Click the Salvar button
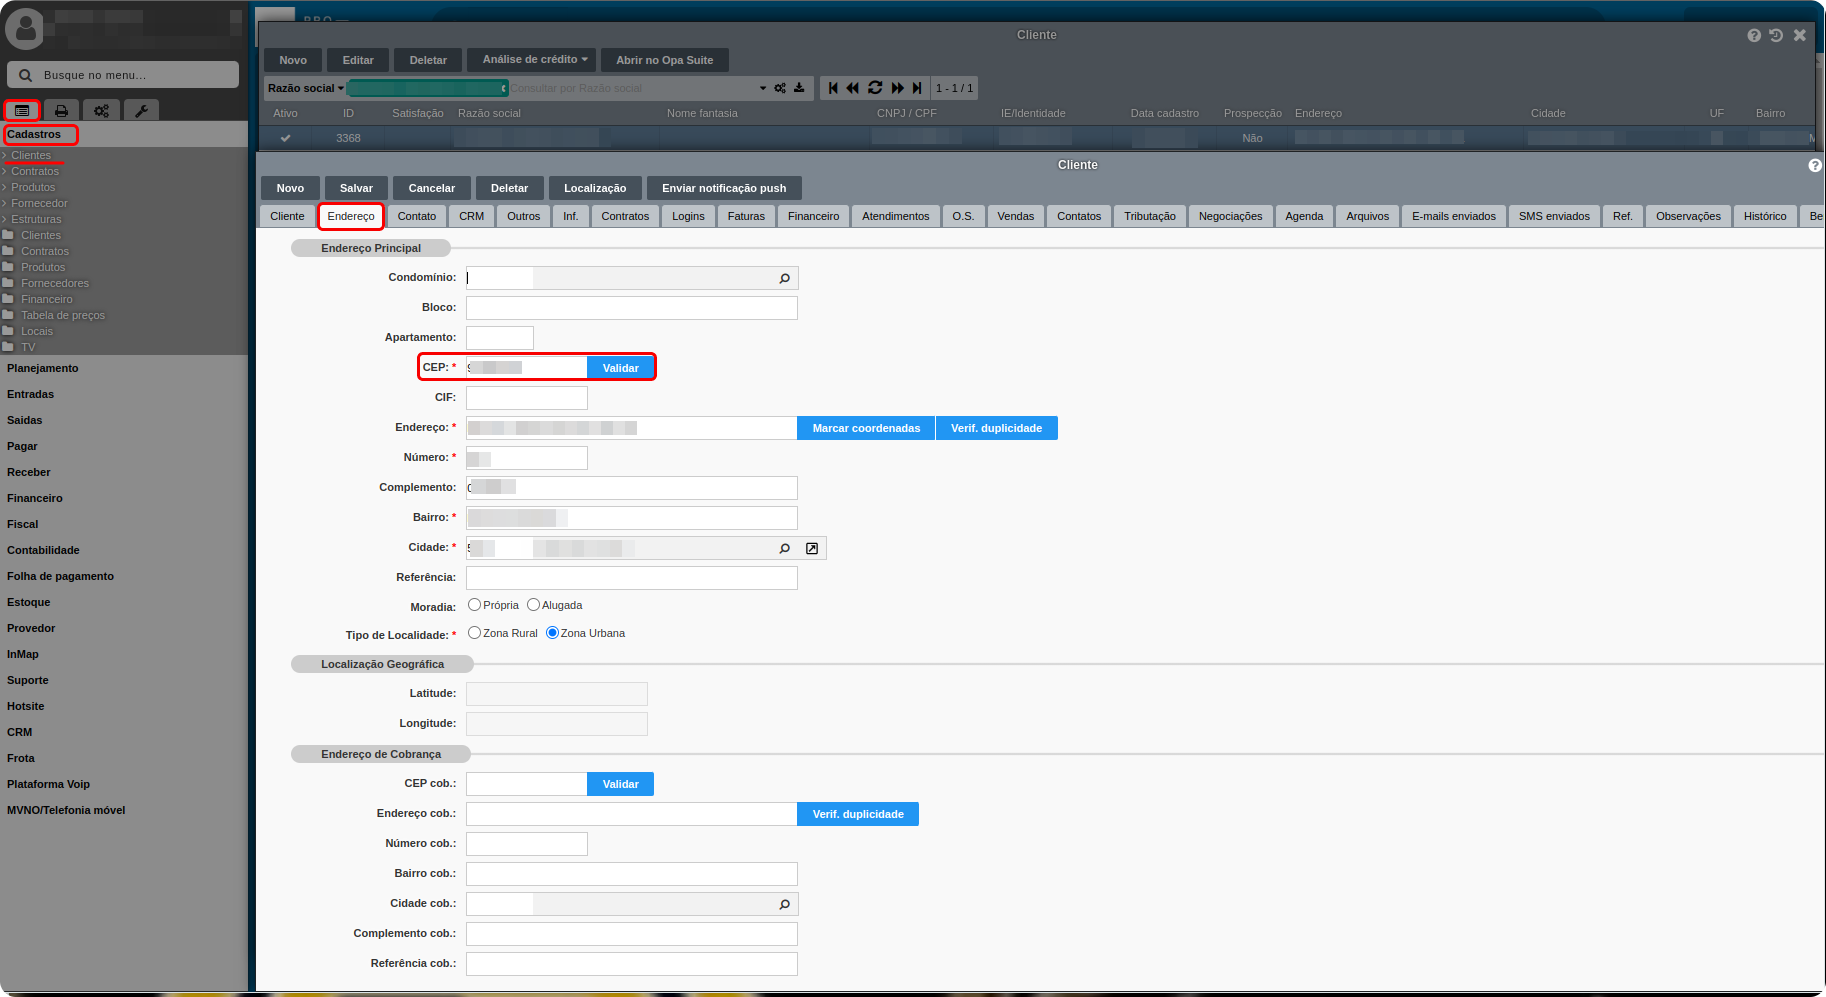Image resolution: width=1826 pixels, height=997 pixels. click(356, 188)
